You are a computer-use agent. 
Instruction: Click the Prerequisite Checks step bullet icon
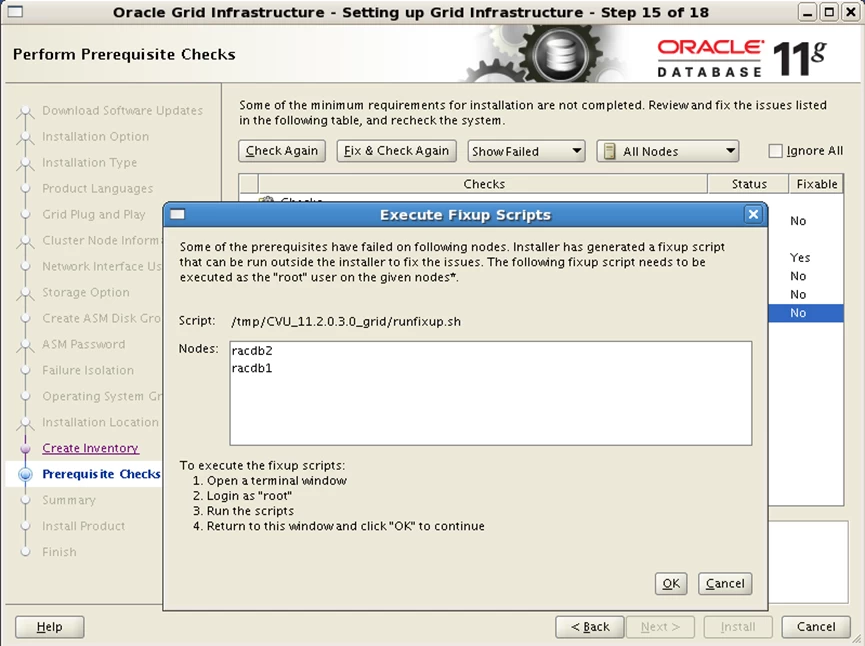pos(25,474)
